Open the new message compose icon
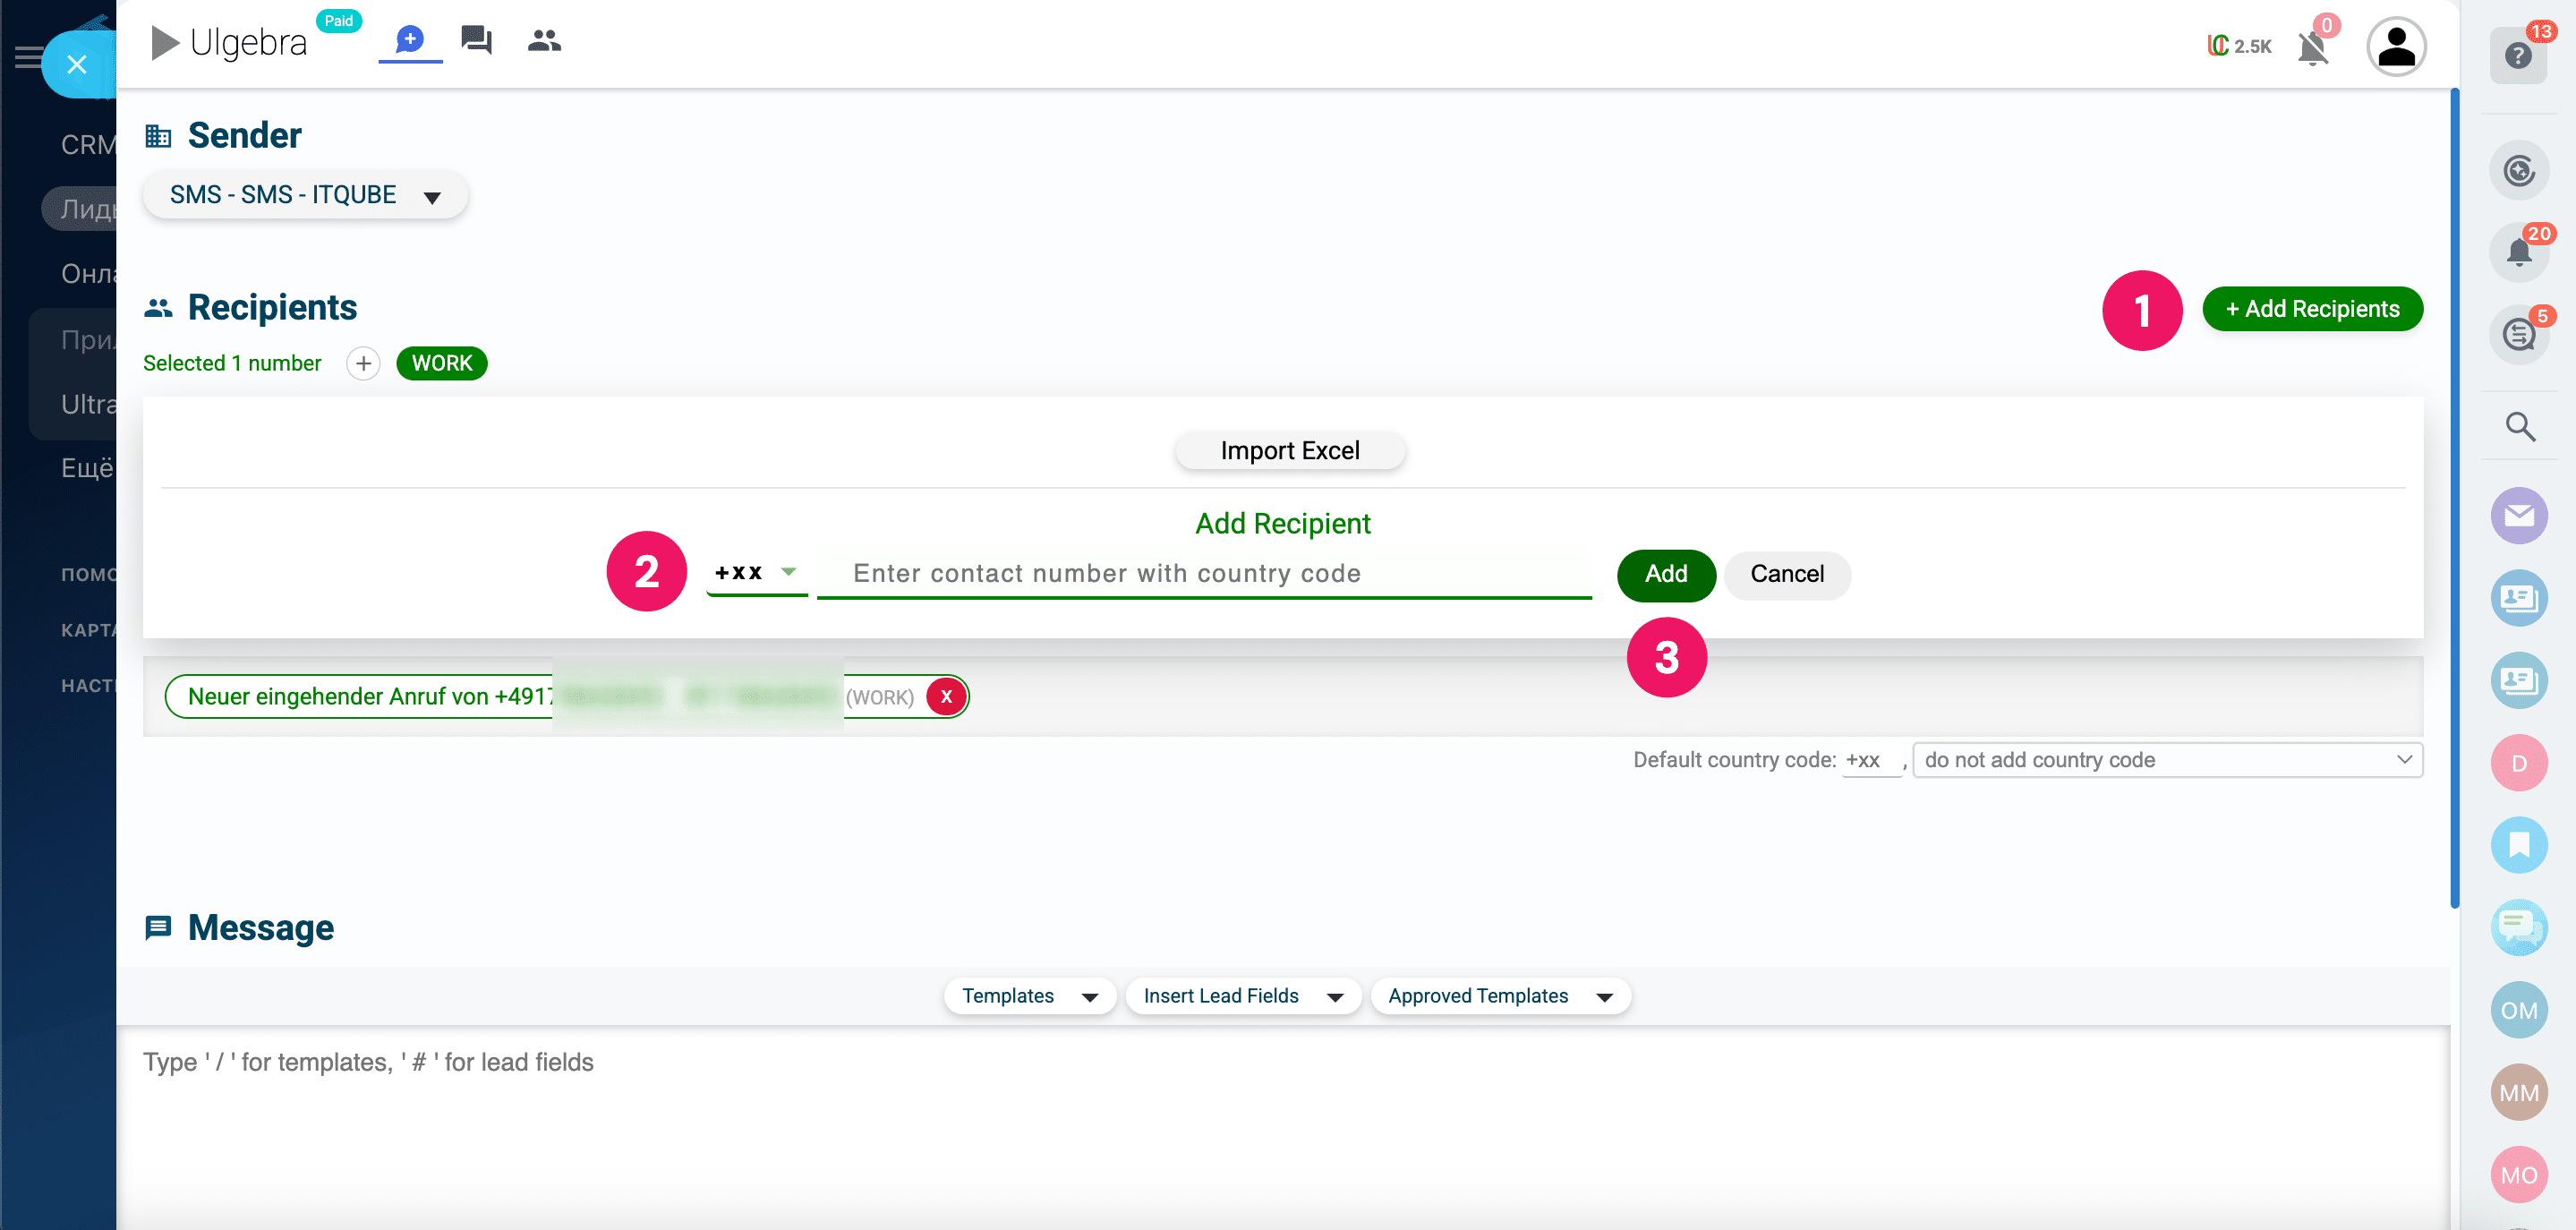Viewport: 2576px width, 1230px height. (x=410, y=41)
